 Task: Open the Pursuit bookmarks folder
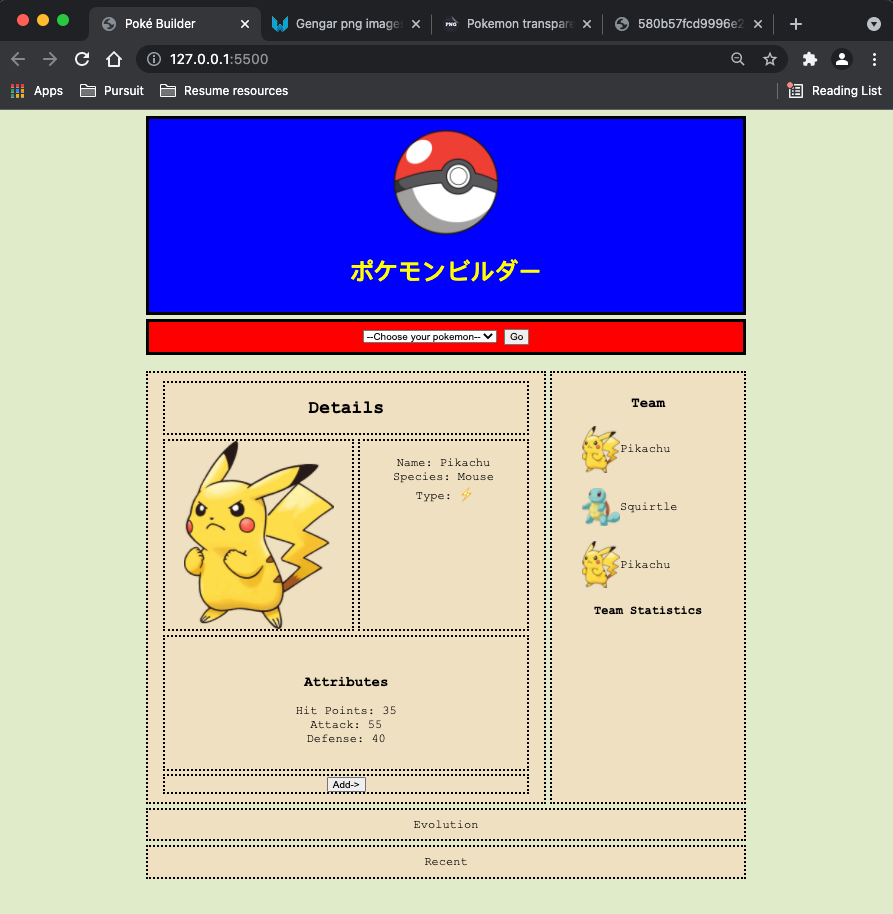click(x=112, y=91)
